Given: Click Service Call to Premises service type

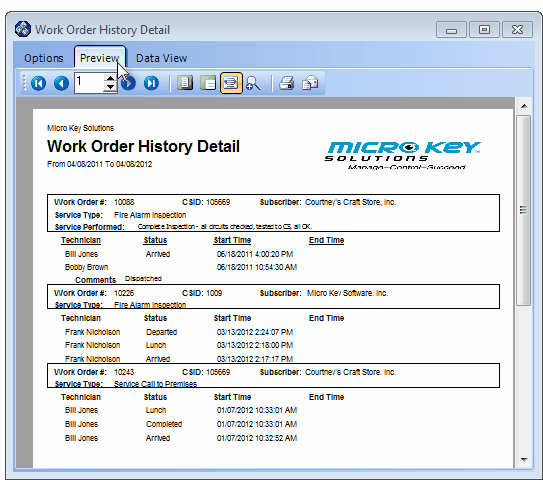Looking at the screenshot, I should 155,384.
